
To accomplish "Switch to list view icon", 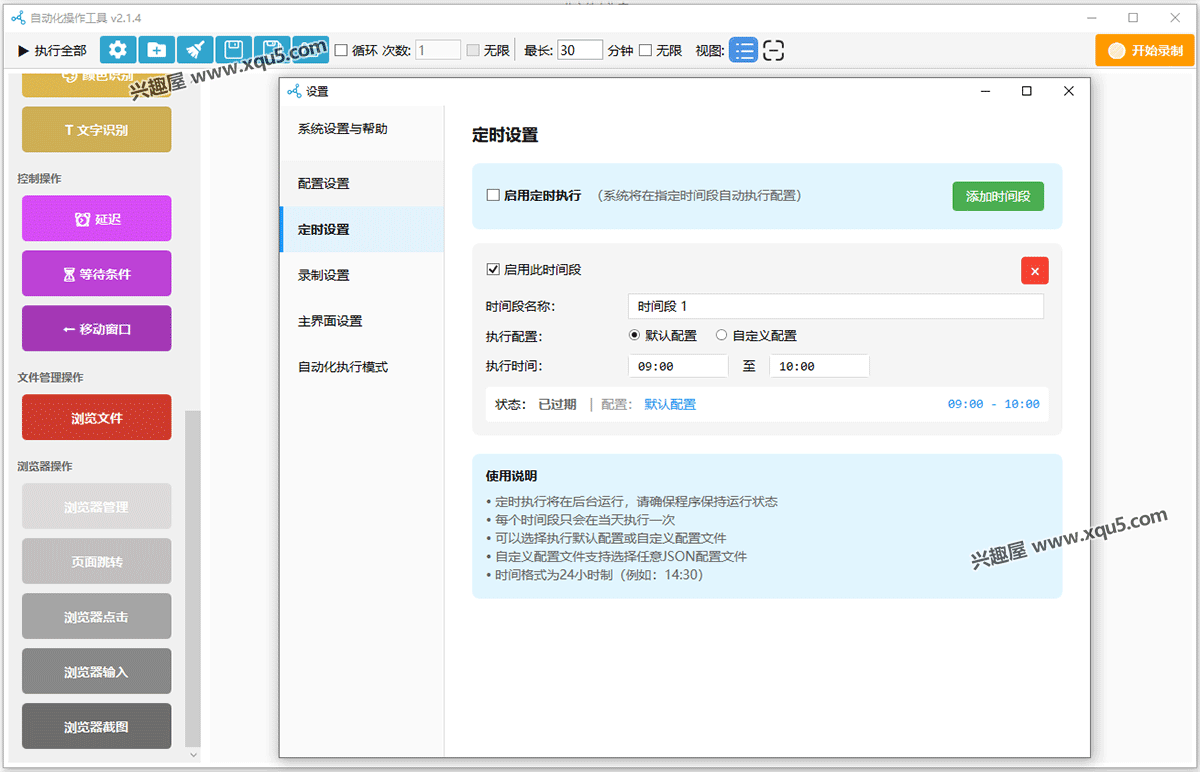I will pos(743,50).
